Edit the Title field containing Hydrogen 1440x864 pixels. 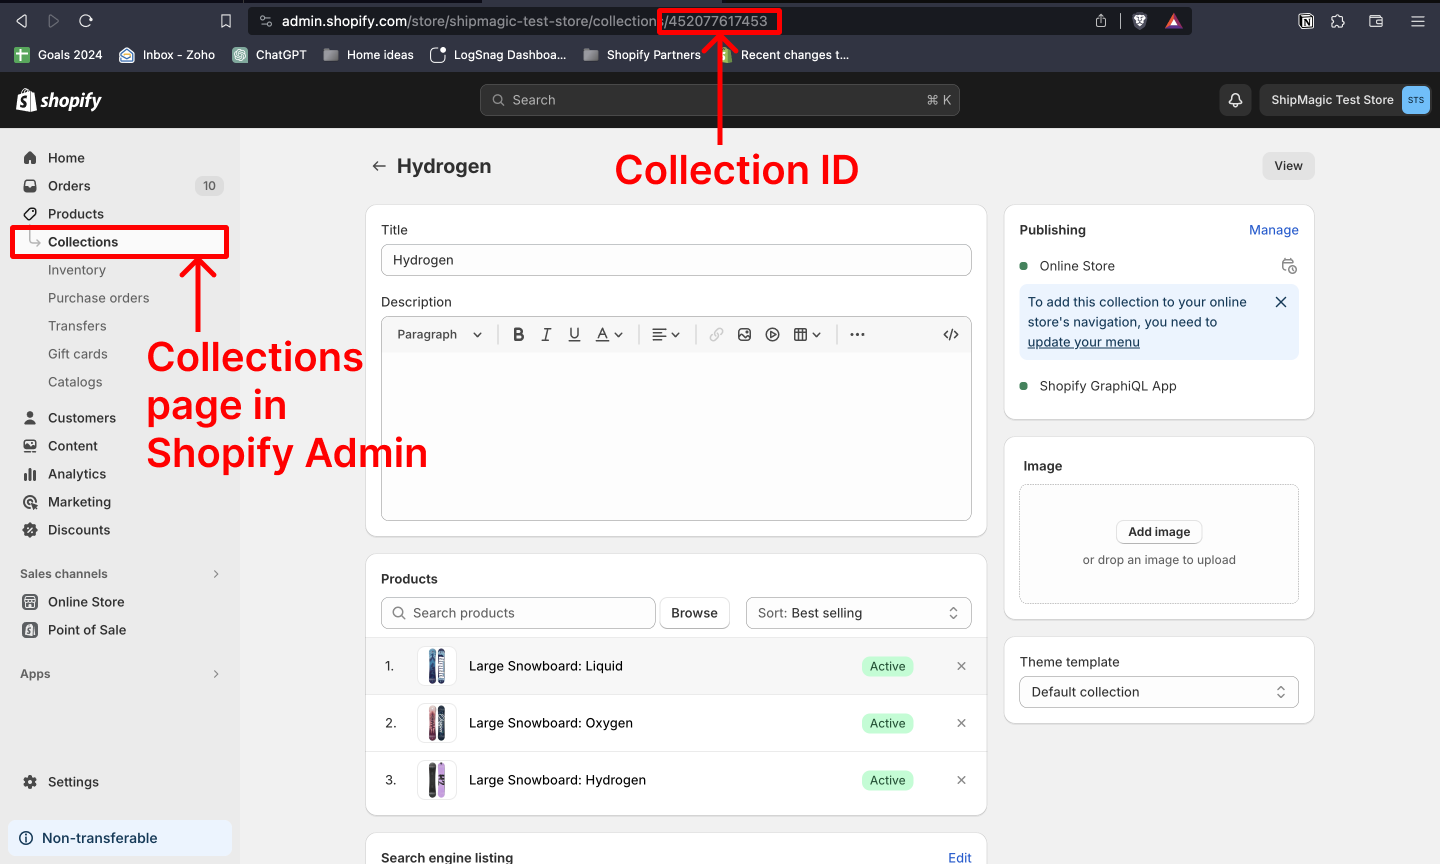(x=676, y=260)
